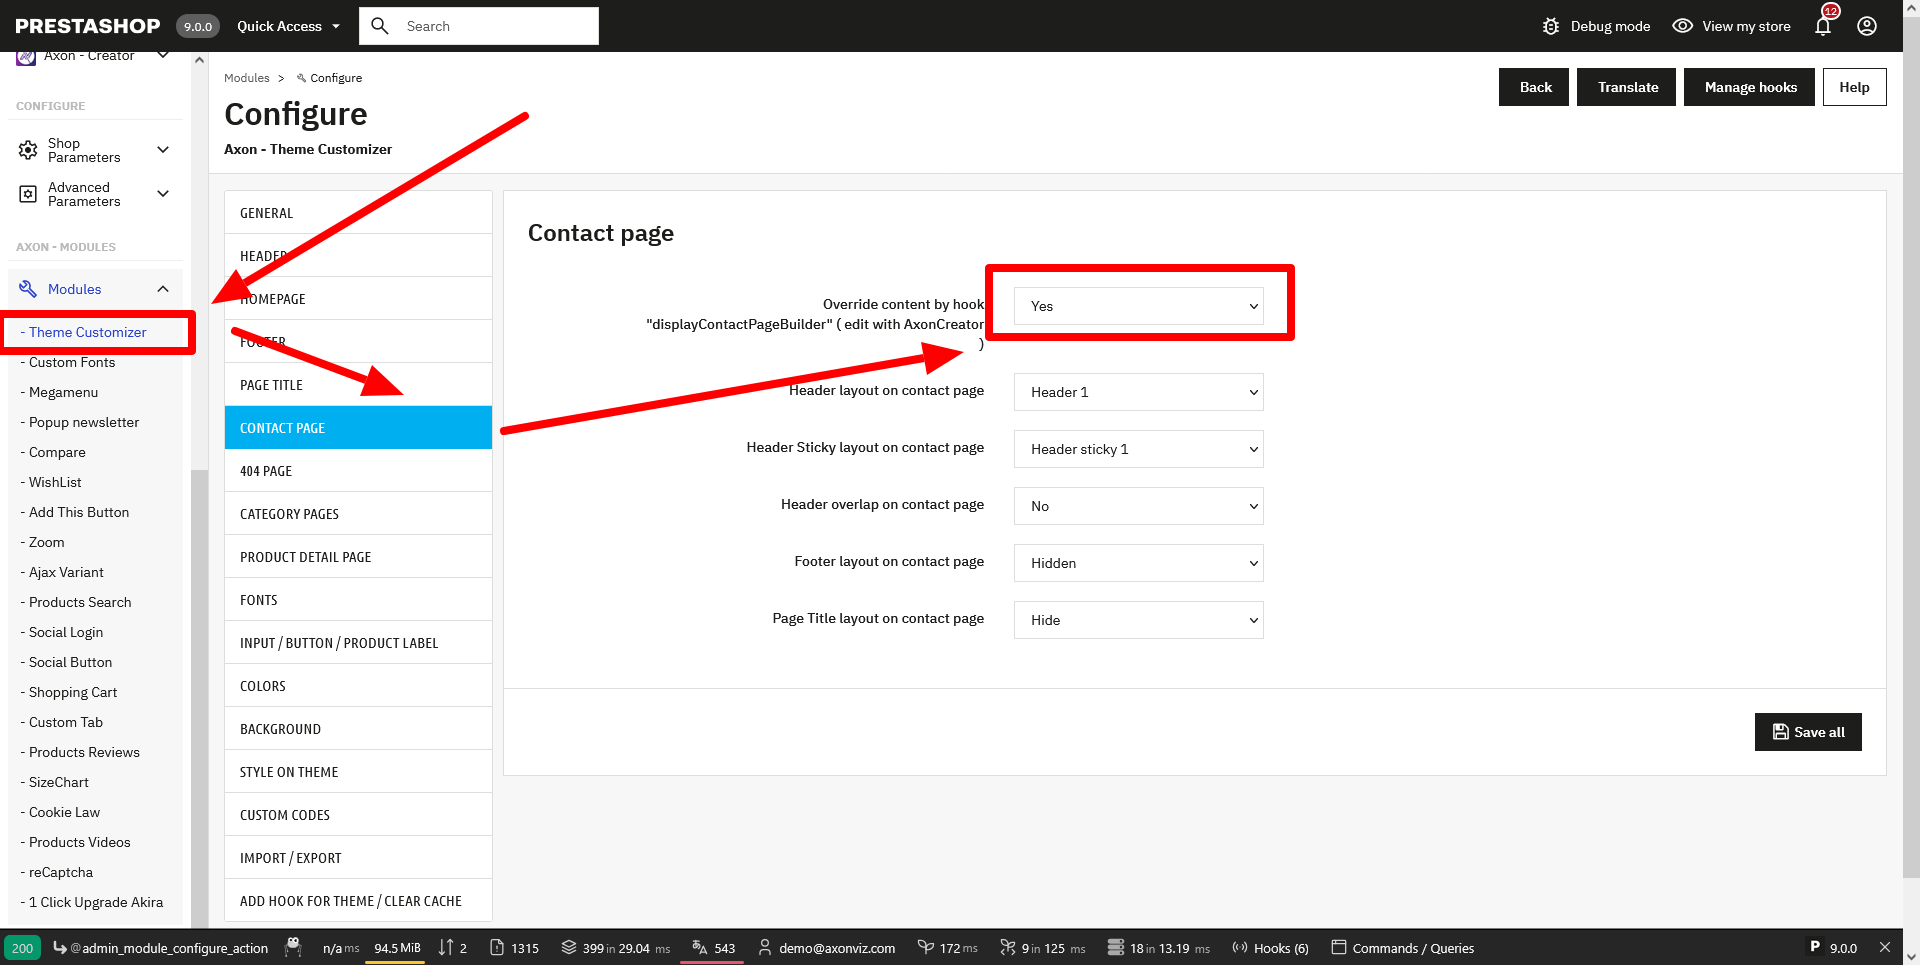Viewport: 1920px width, 965px height.
Task: Collapse the Modules menu
Action: [x=163, y=289]
